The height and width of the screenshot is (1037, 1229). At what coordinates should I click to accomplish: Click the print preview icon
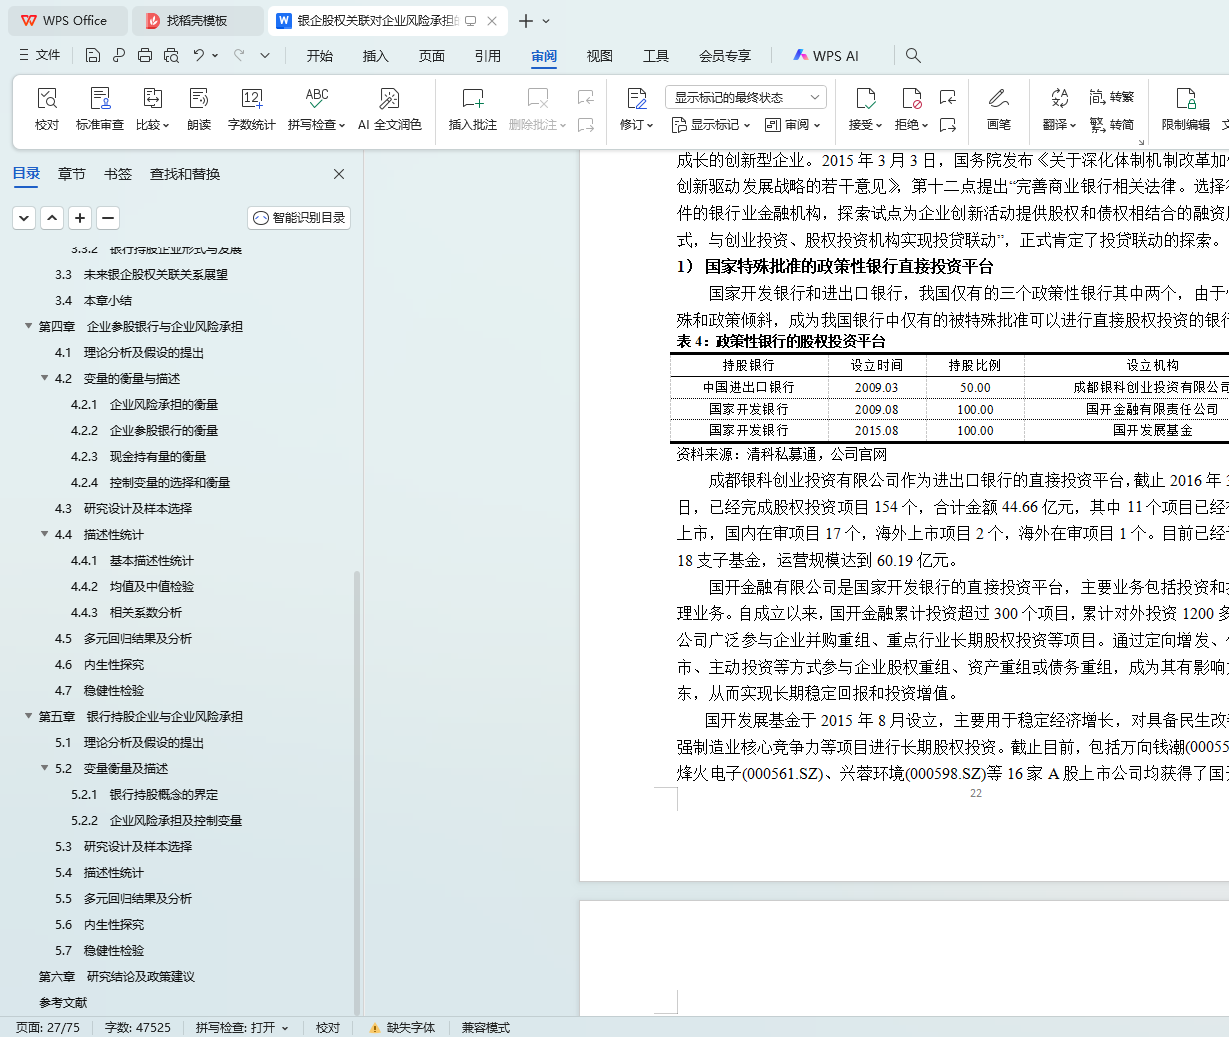[171, 56]
